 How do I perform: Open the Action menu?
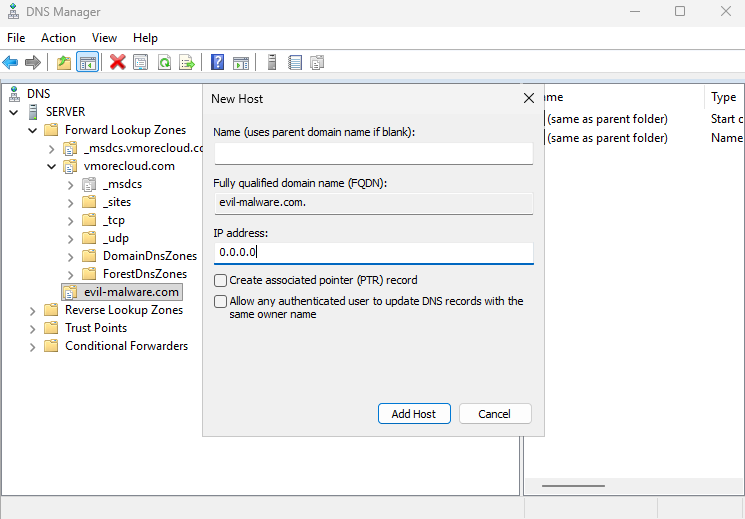(58, 38)
